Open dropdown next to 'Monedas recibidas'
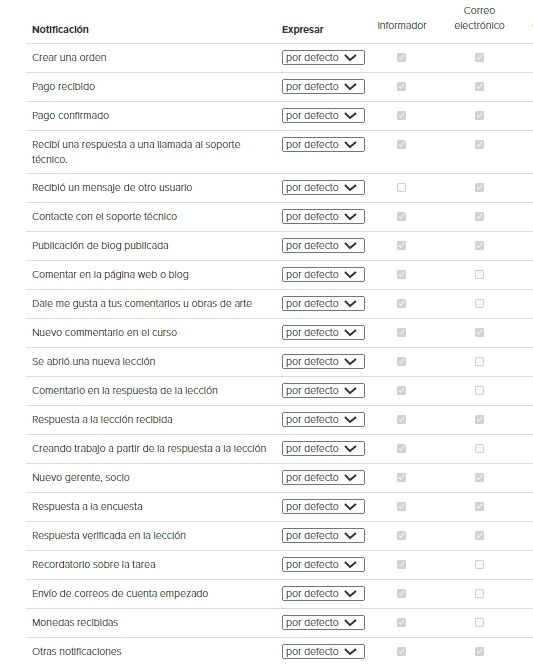This screenshot has height=671, width=533. (323, 622)
